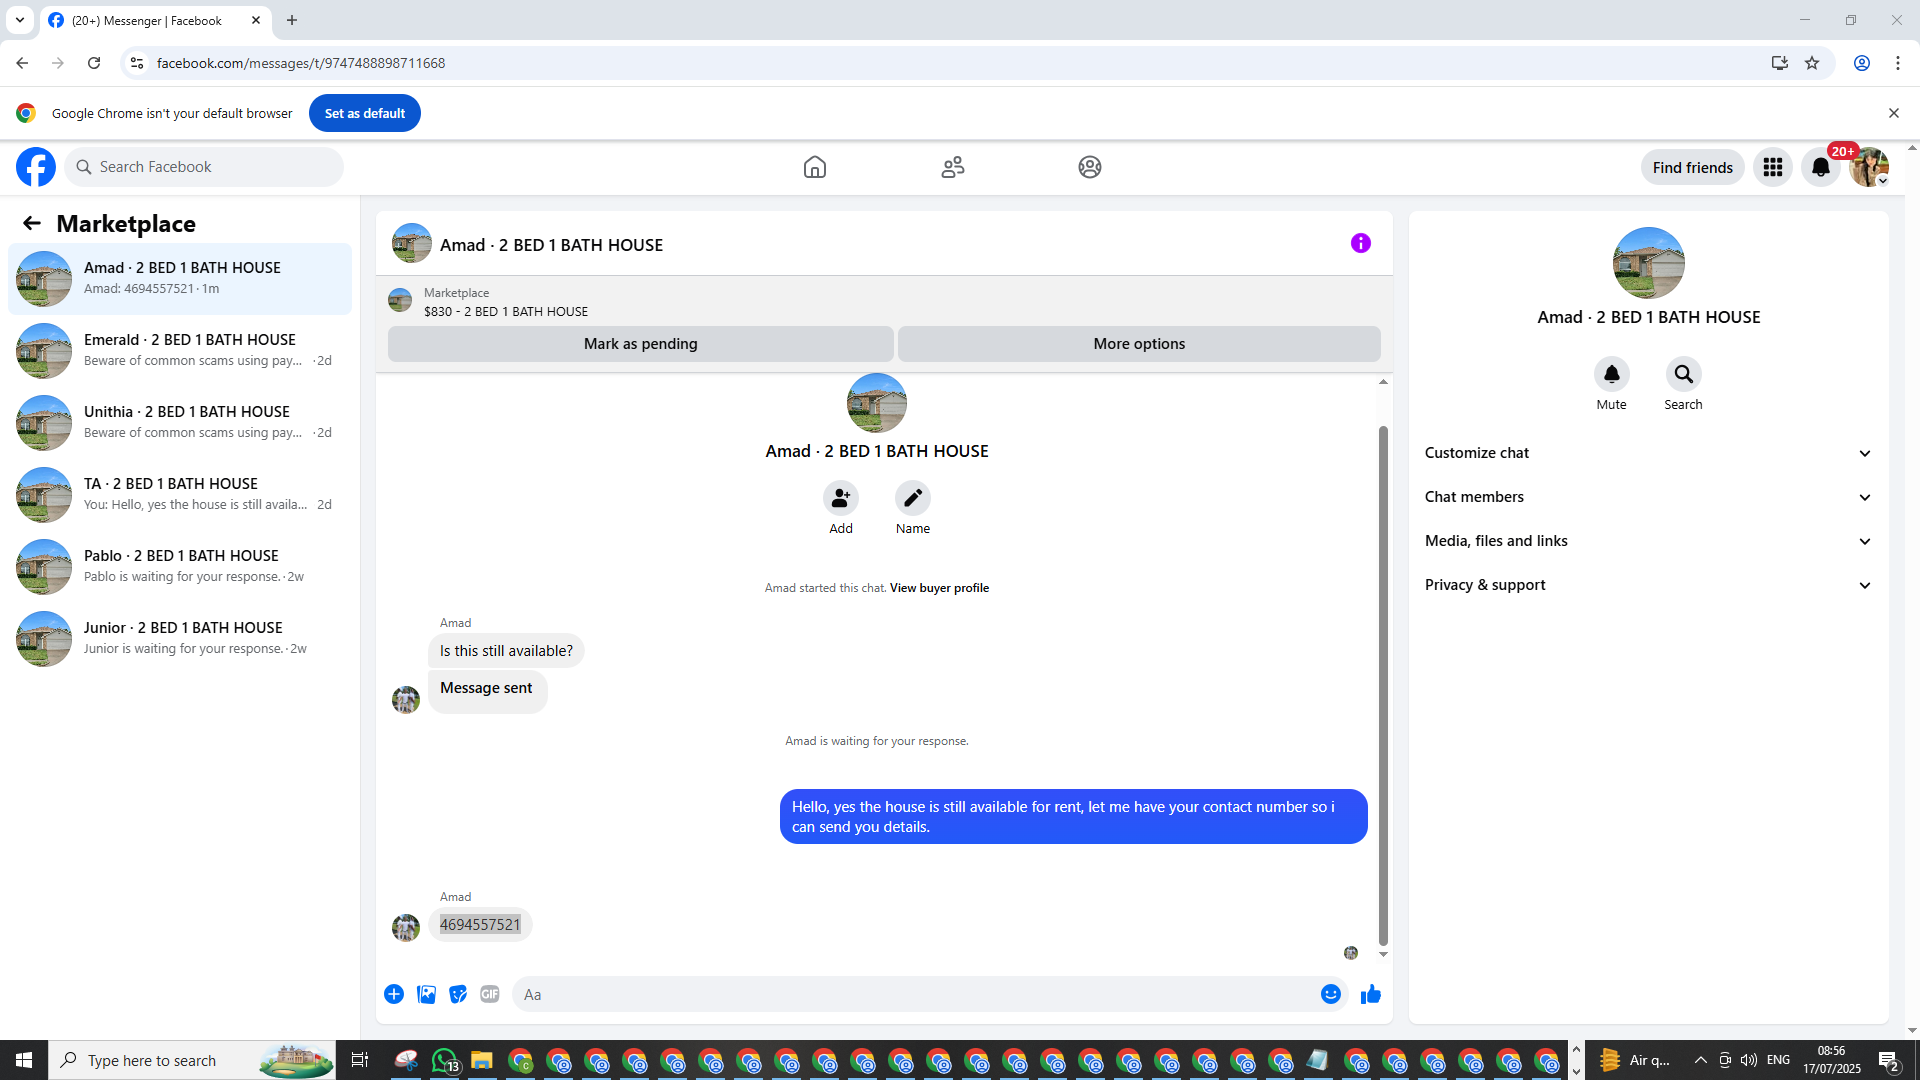Set Chrome as default browser
The height and width of the screenshot is (1080, 1920).
pyautogui.click(x=365, y=113)
